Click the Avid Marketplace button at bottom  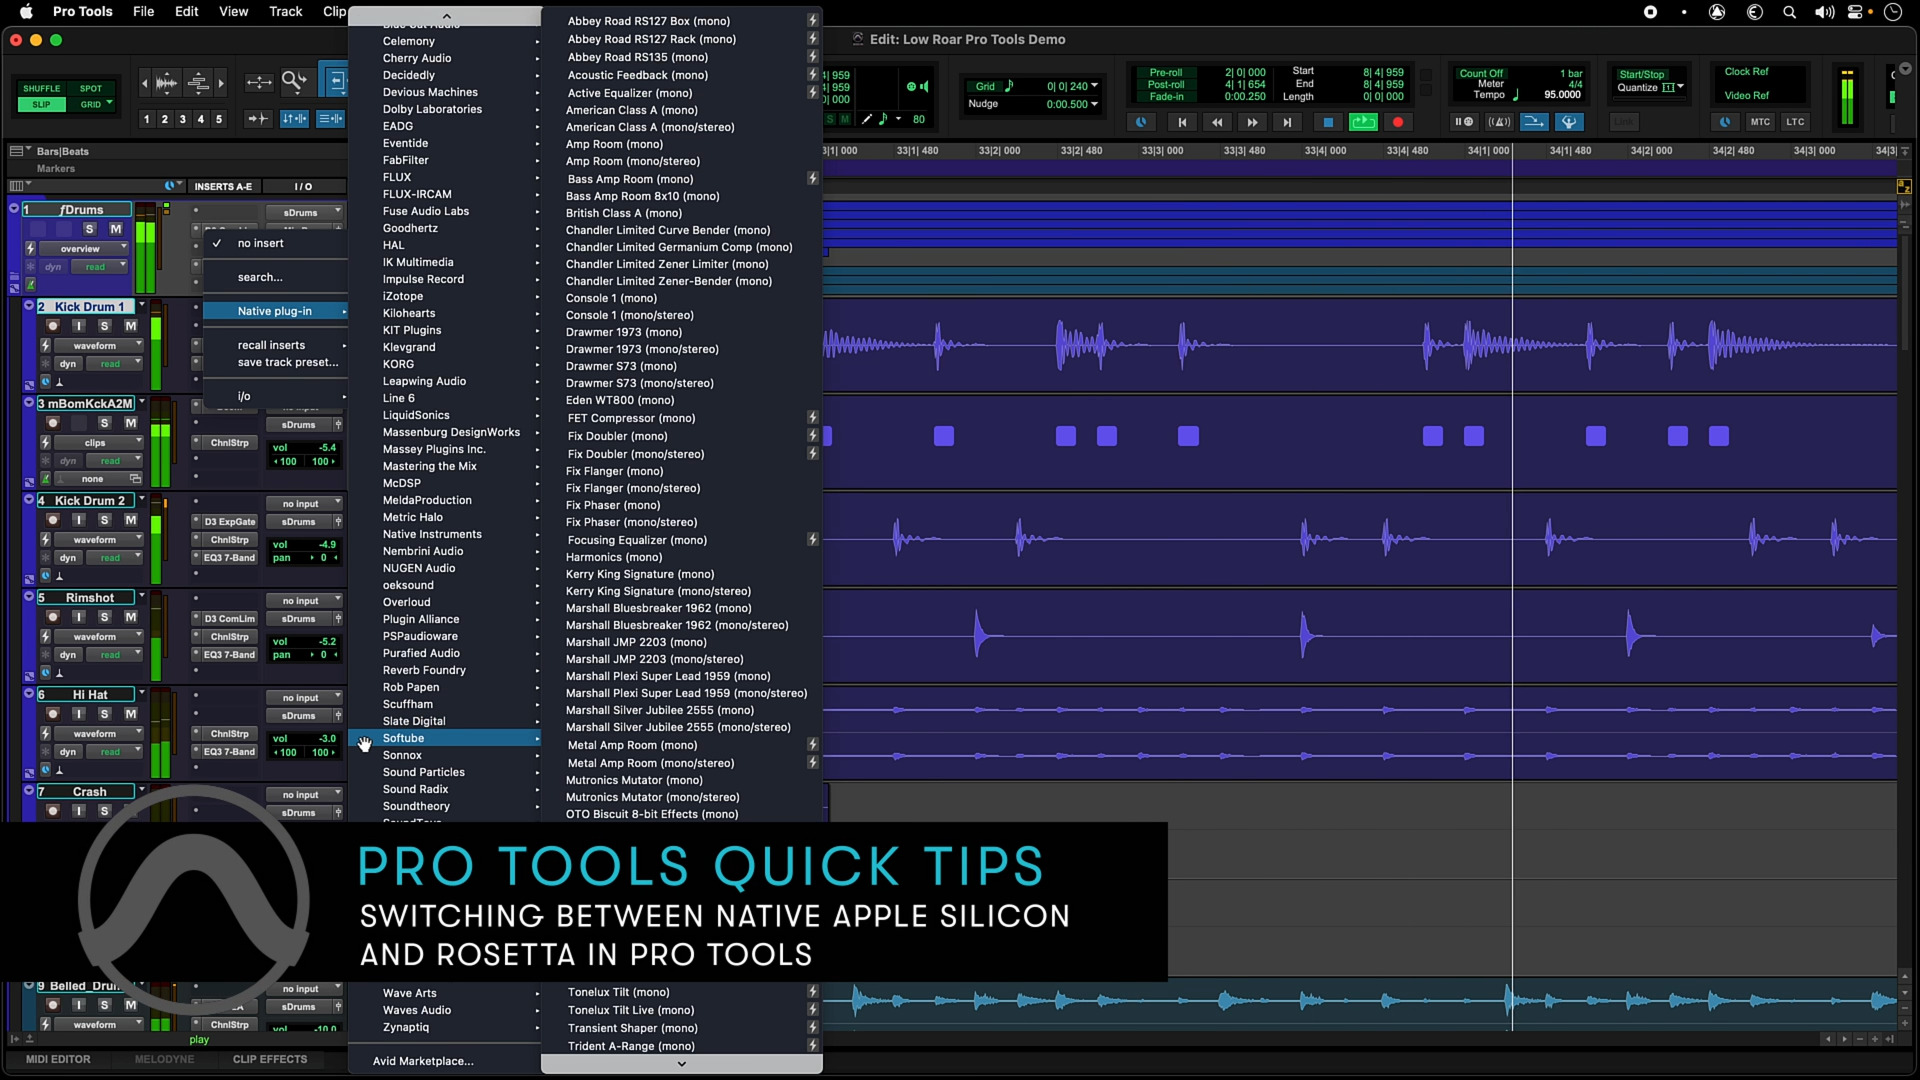(422, 1060)
